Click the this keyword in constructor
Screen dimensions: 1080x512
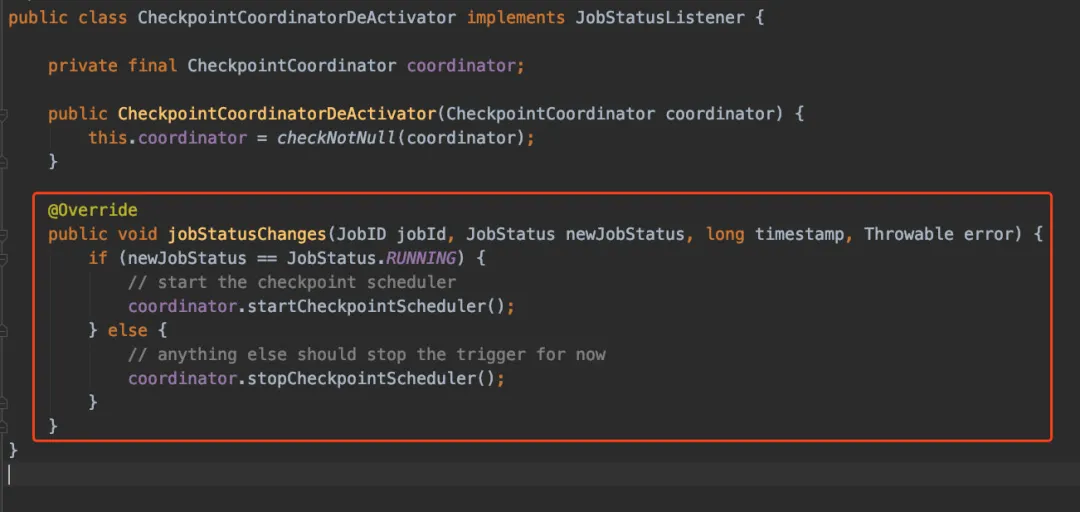point(108,138)
